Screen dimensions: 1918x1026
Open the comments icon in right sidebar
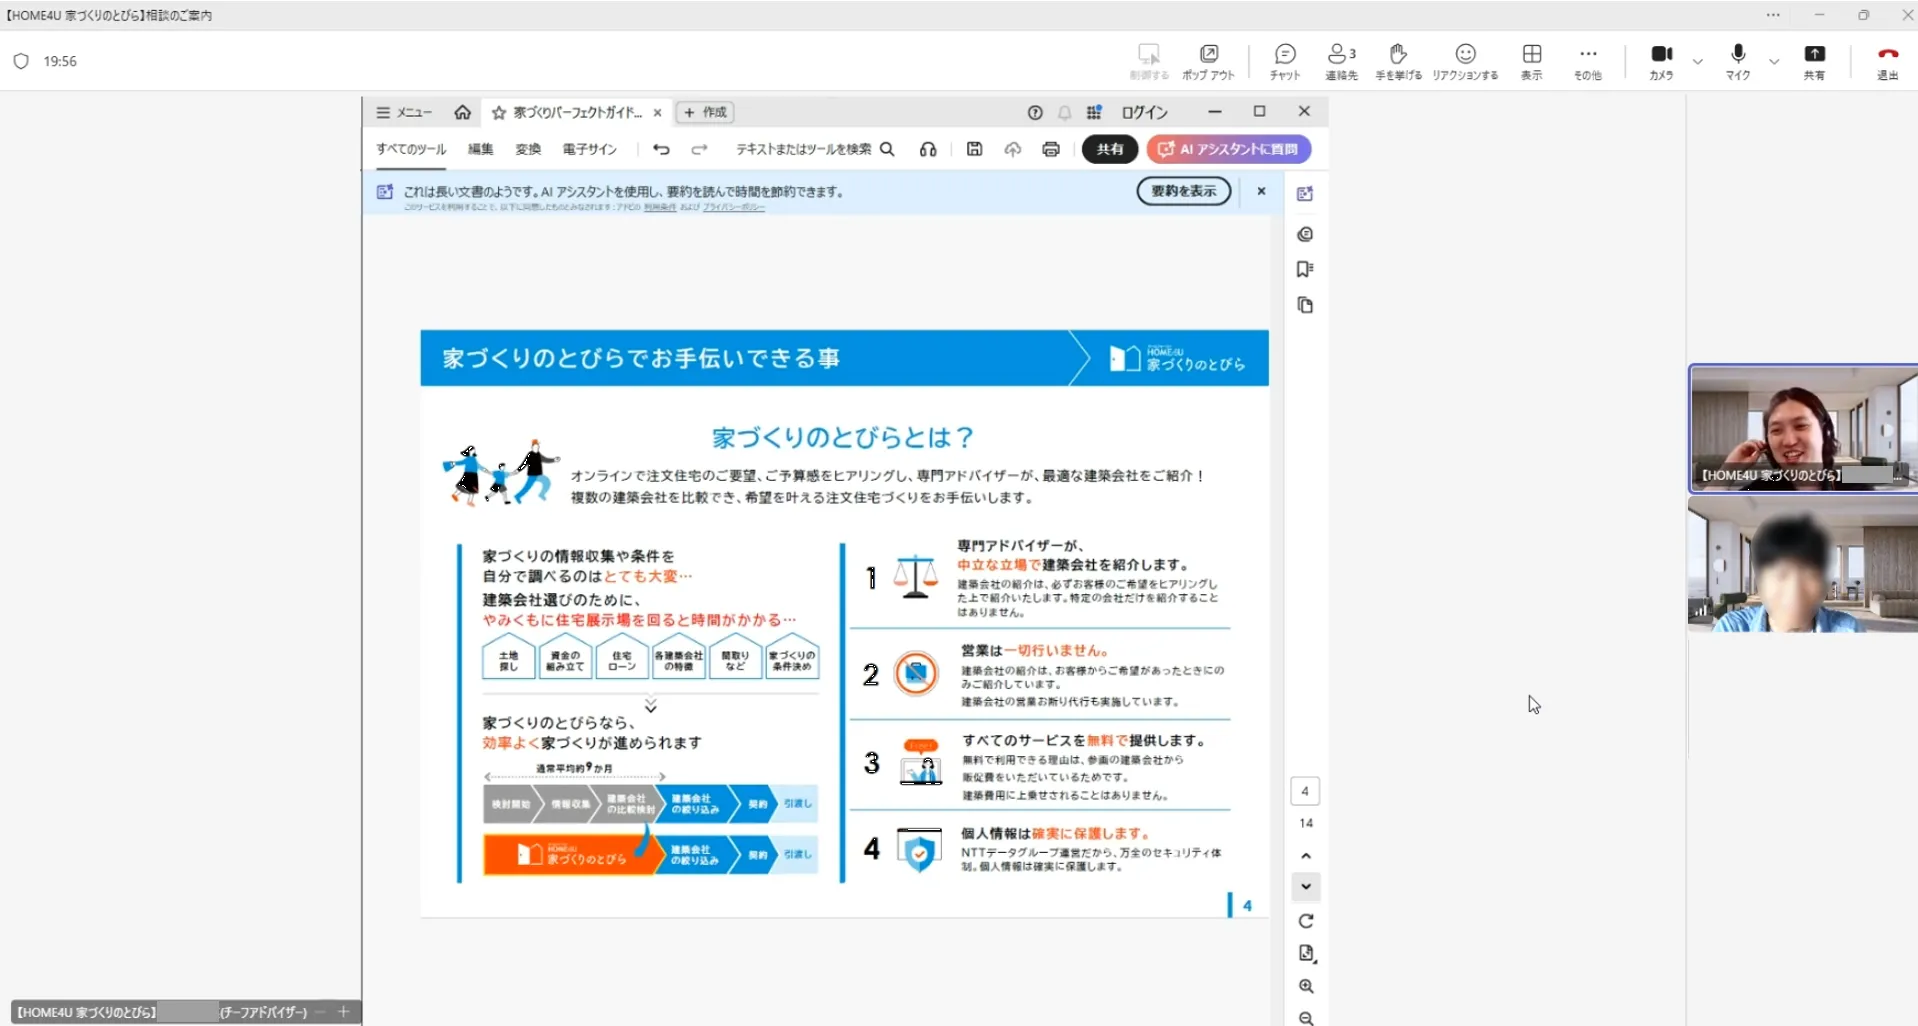[1305, 234]
